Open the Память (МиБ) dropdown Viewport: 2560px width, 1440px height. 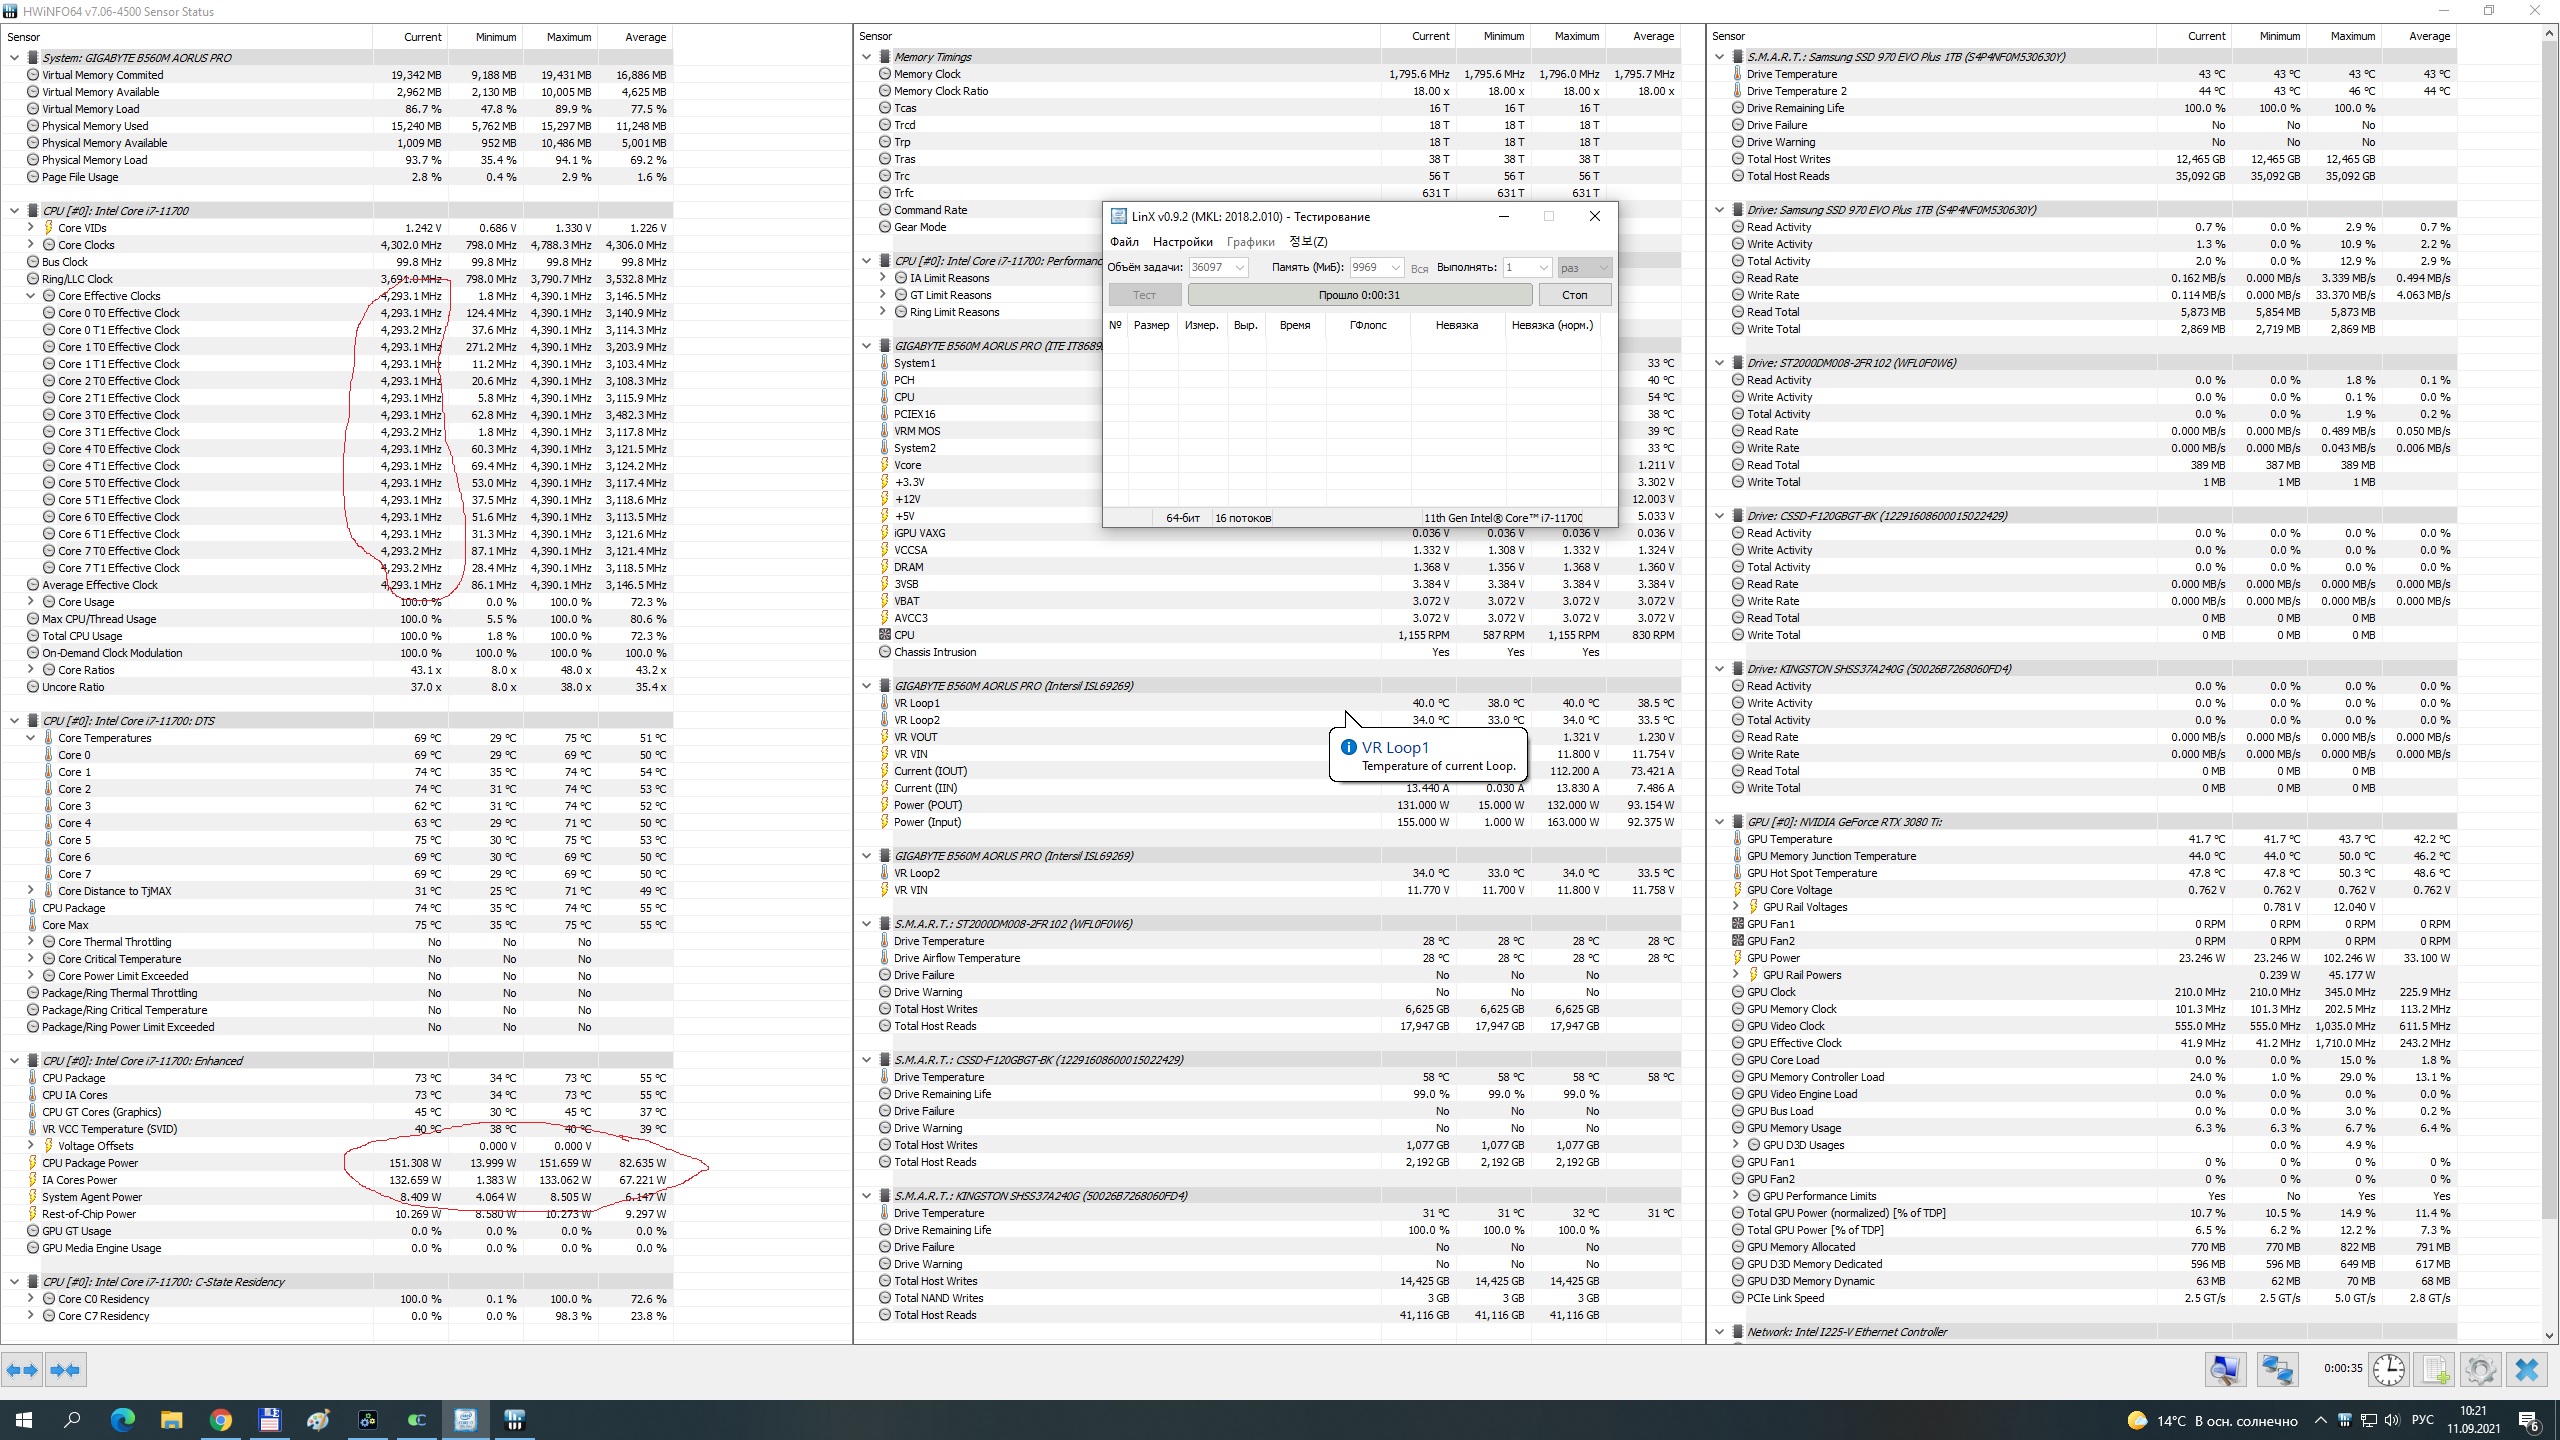pyautogui.click(x=1396, y=268)
